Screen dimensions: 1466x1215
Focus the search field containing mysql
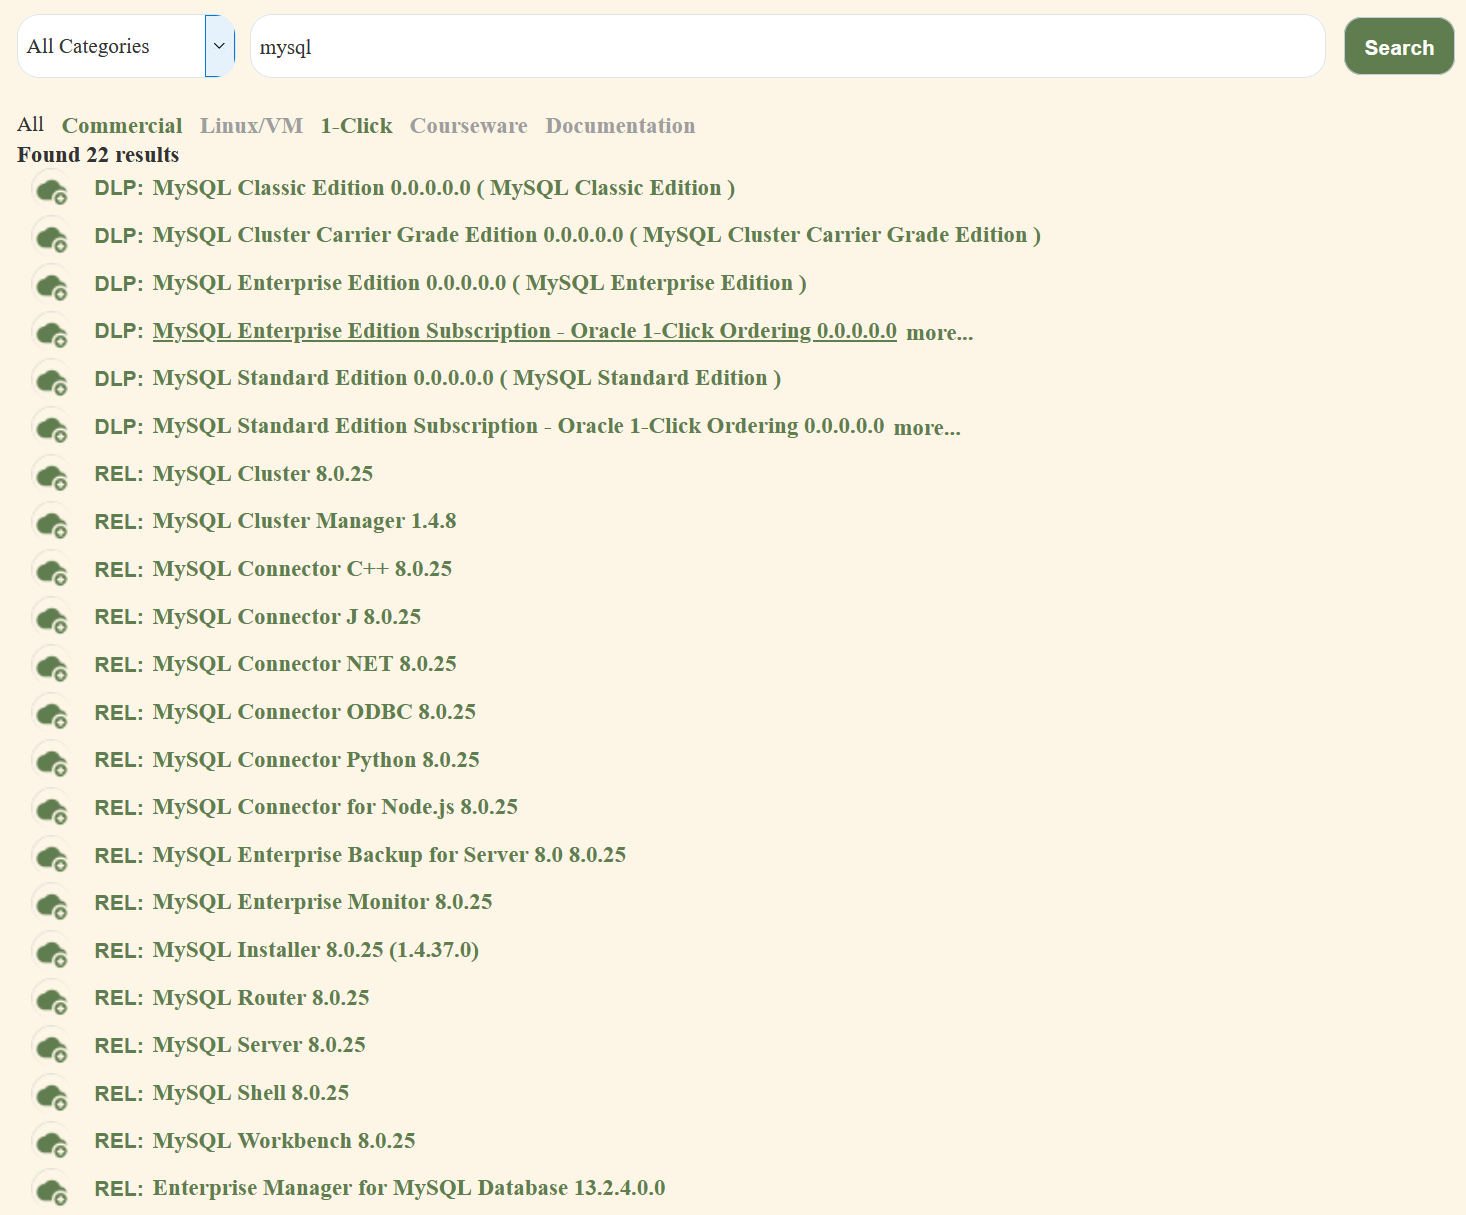786,47
